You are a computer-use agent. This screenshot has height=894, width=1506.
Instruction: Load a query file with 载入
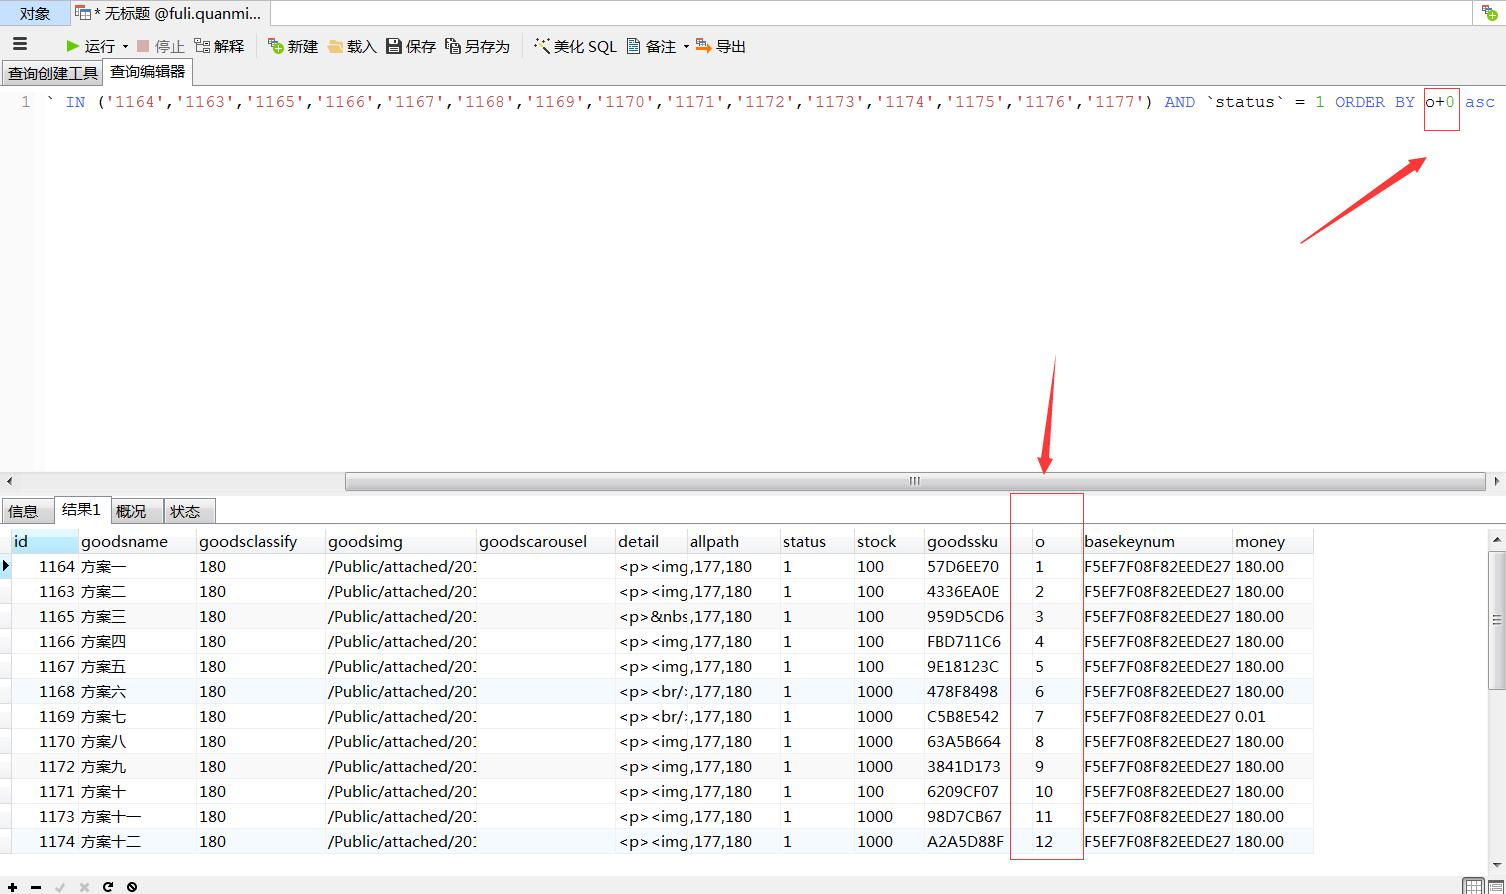352,46
